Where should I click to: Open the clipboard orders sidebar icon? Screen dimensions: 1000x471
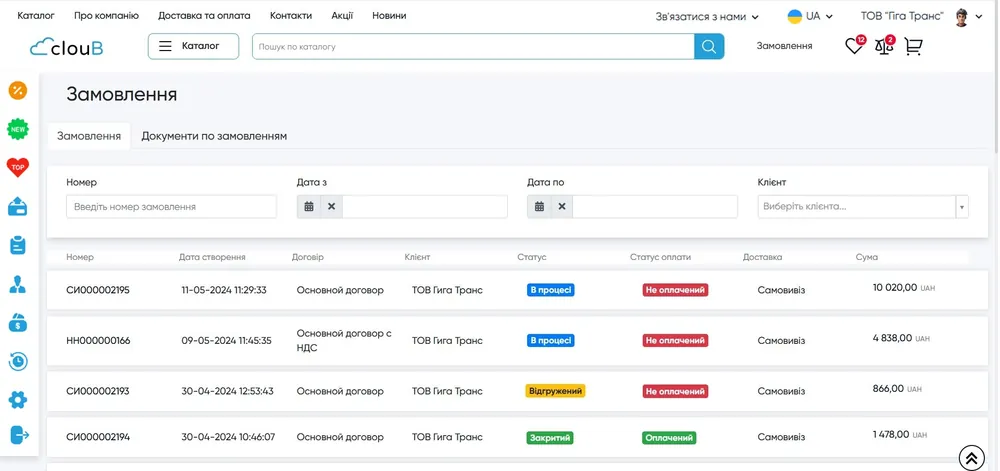[x=18, y=245]
